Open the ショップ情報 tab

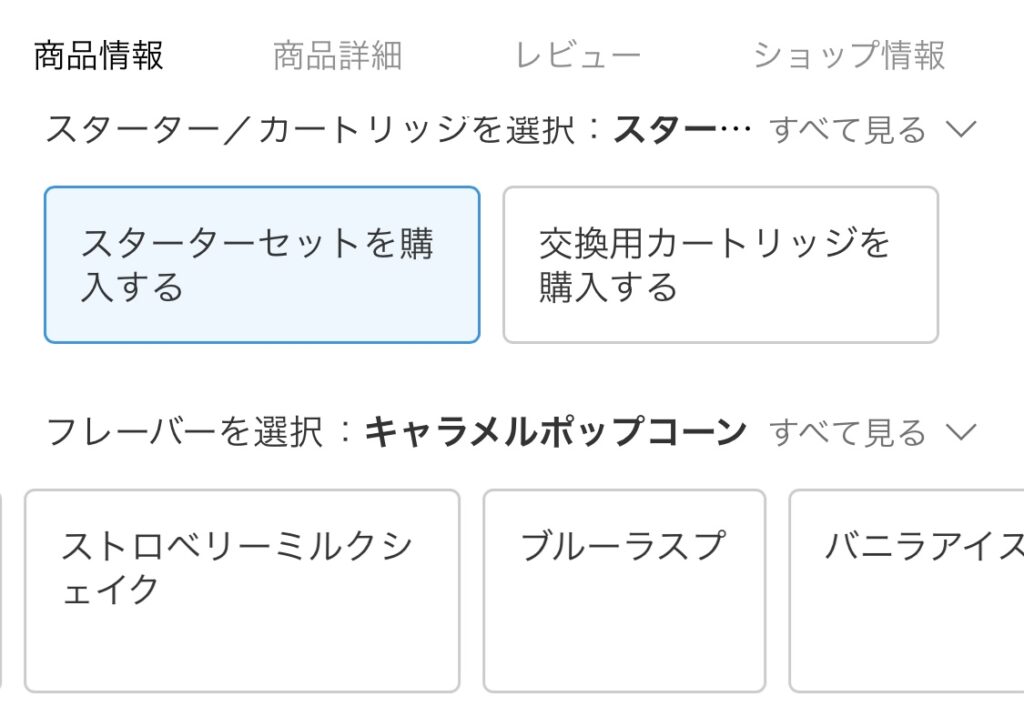pos(848,56)
